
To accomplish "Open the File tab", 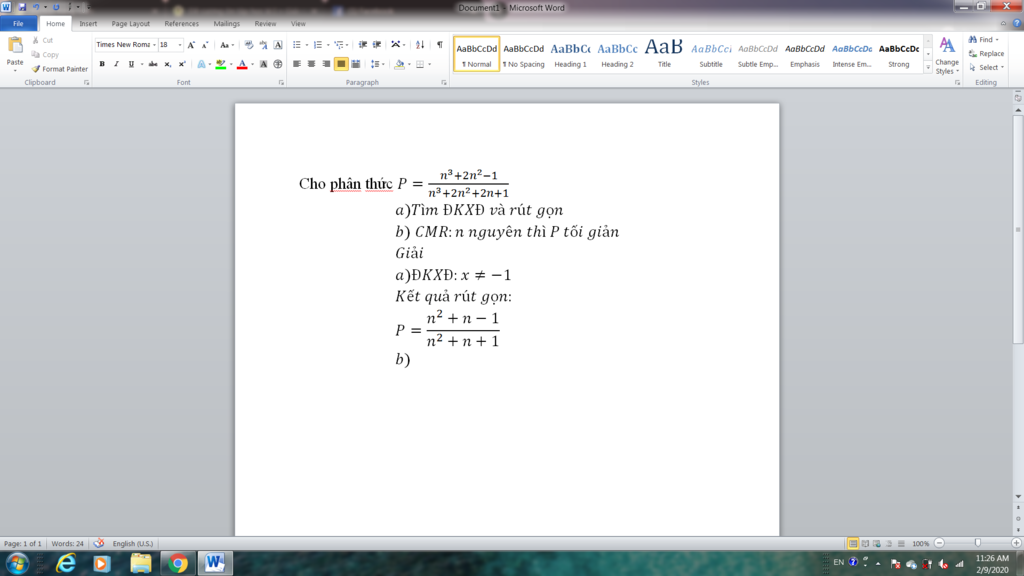I will (18, 24).
